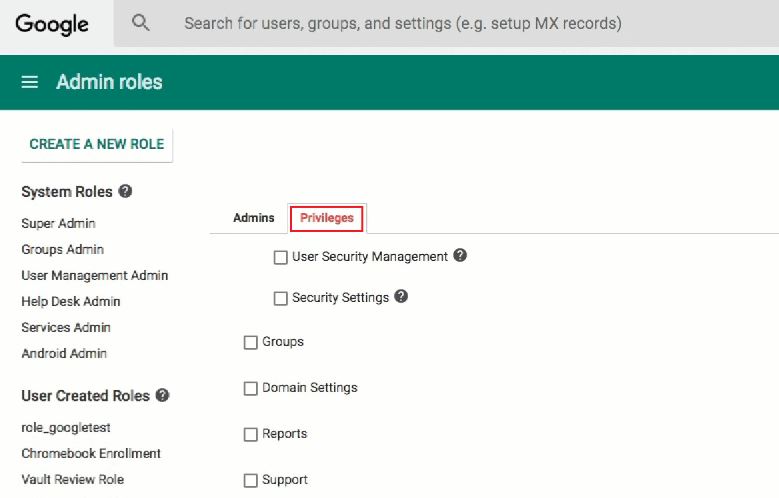Click the User Created Roles heading

pyautogui.click(x=85, y=396)
